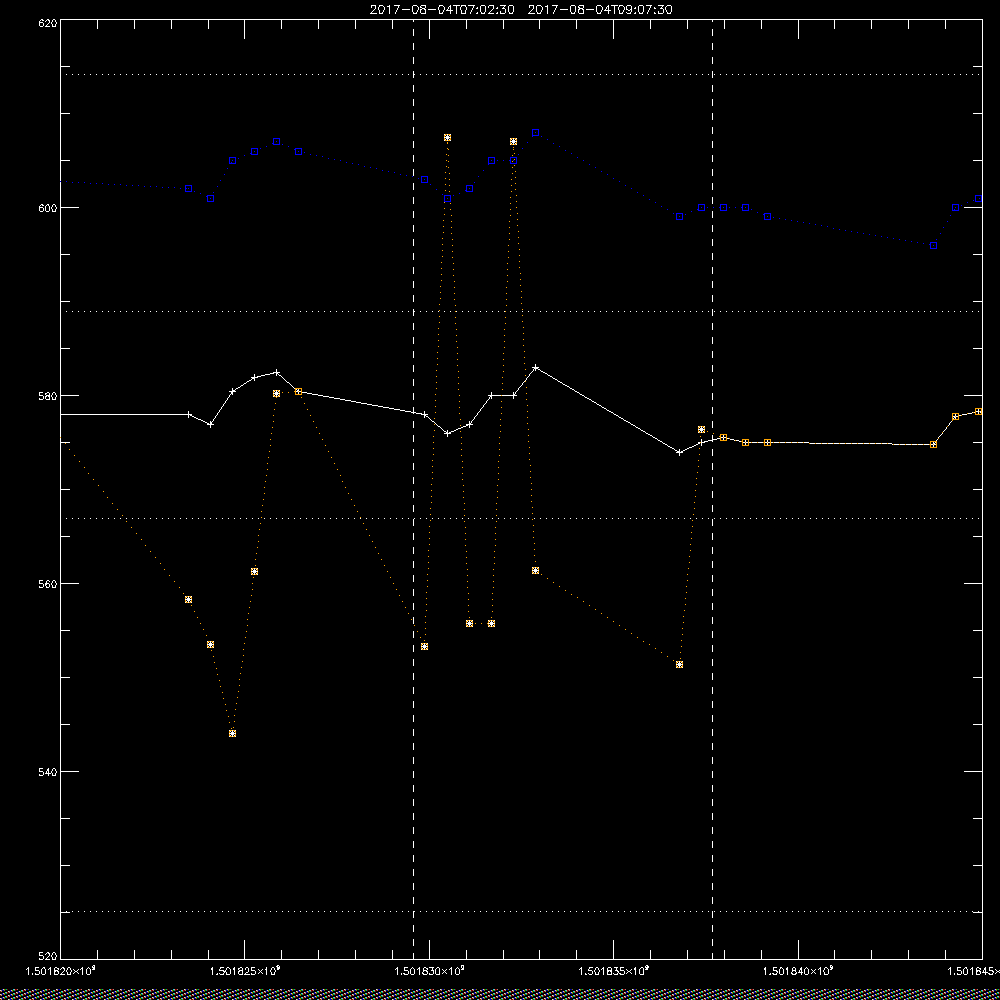Click the x-axis label 1.501835×10⁹
Screen dimensions: 1000x1000
[614, 971]
